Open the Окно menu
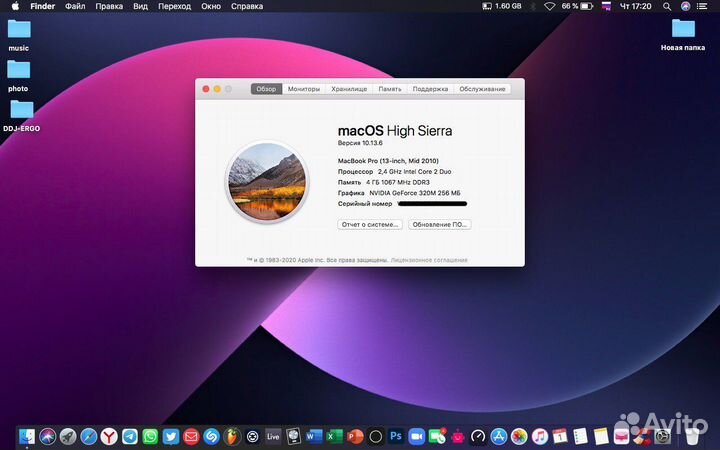Screen dimensions: 720x450 point(211,6)
